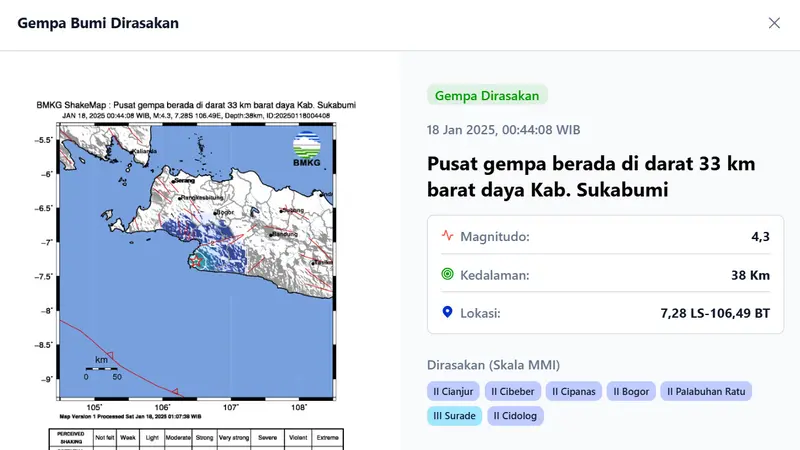Image resolution: width=800 pixels, height=450 pixels.
Task: Click the Violent legend column header
Action: [298, 438]
